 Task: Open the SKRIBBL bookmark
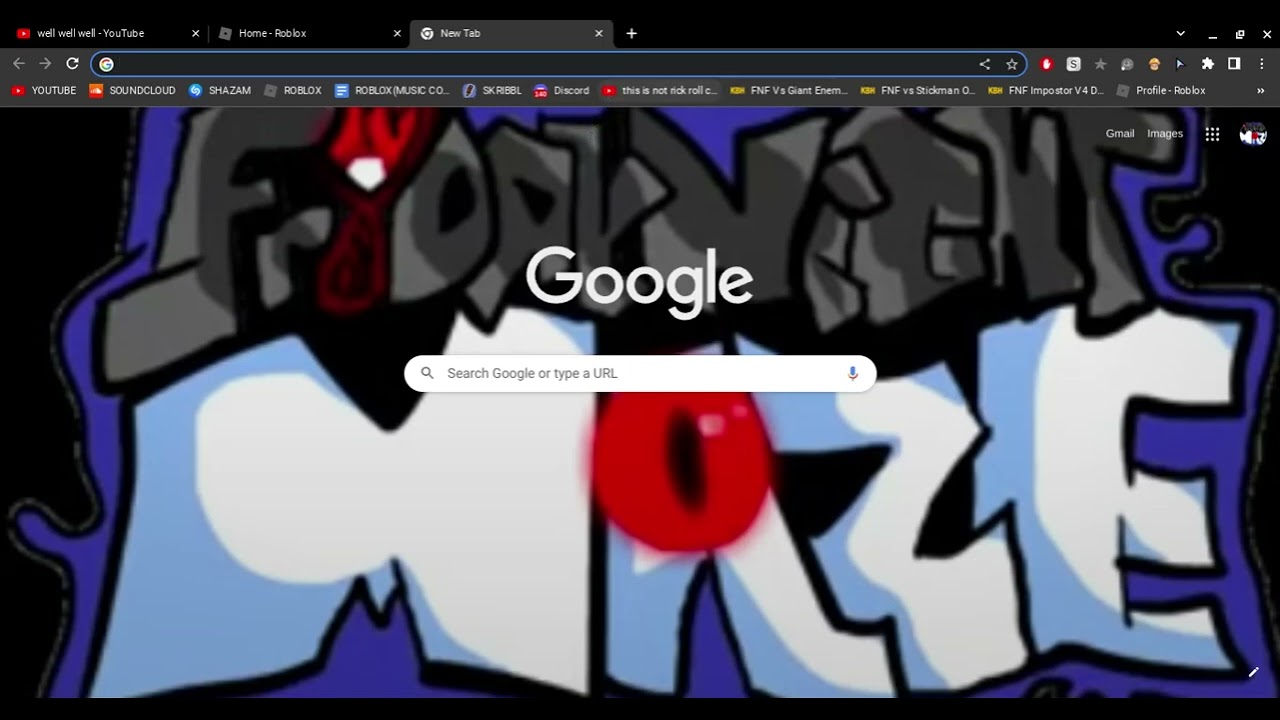click(x=492, y=90)
